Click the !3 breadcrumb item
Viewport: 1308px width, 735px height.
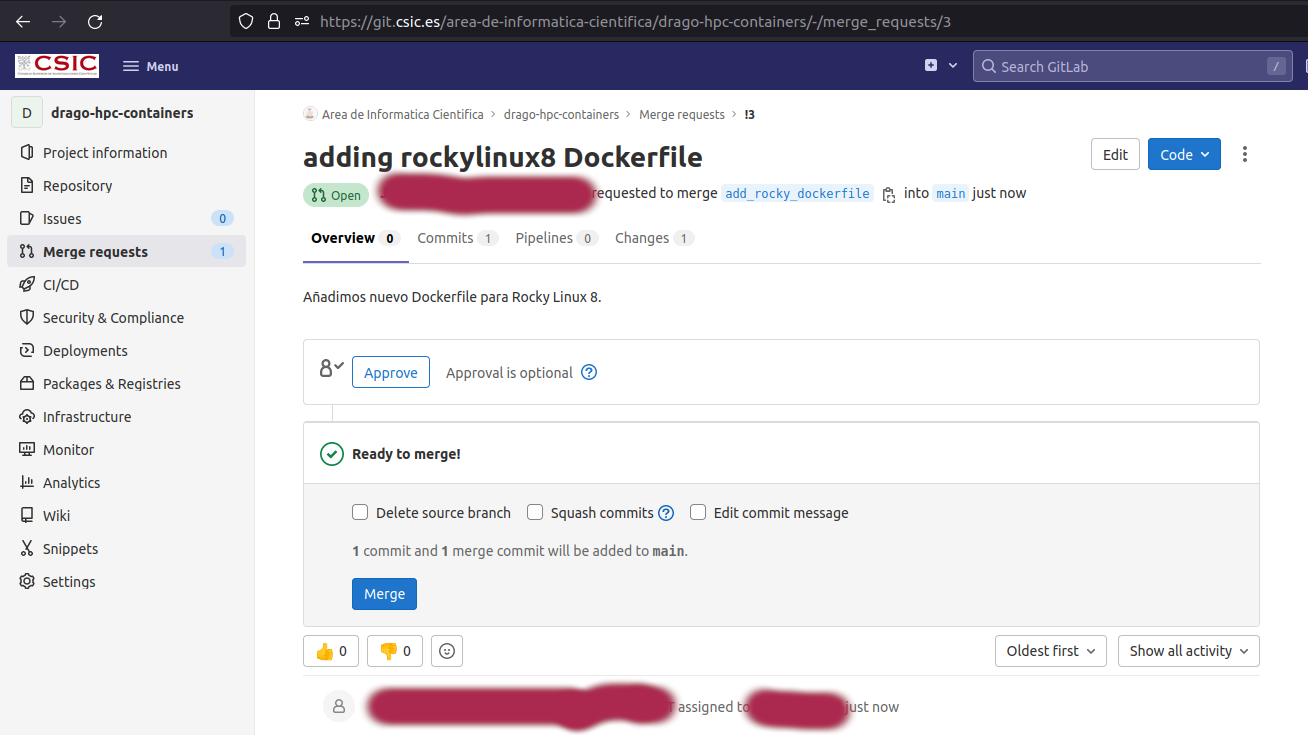click(750, 115)
